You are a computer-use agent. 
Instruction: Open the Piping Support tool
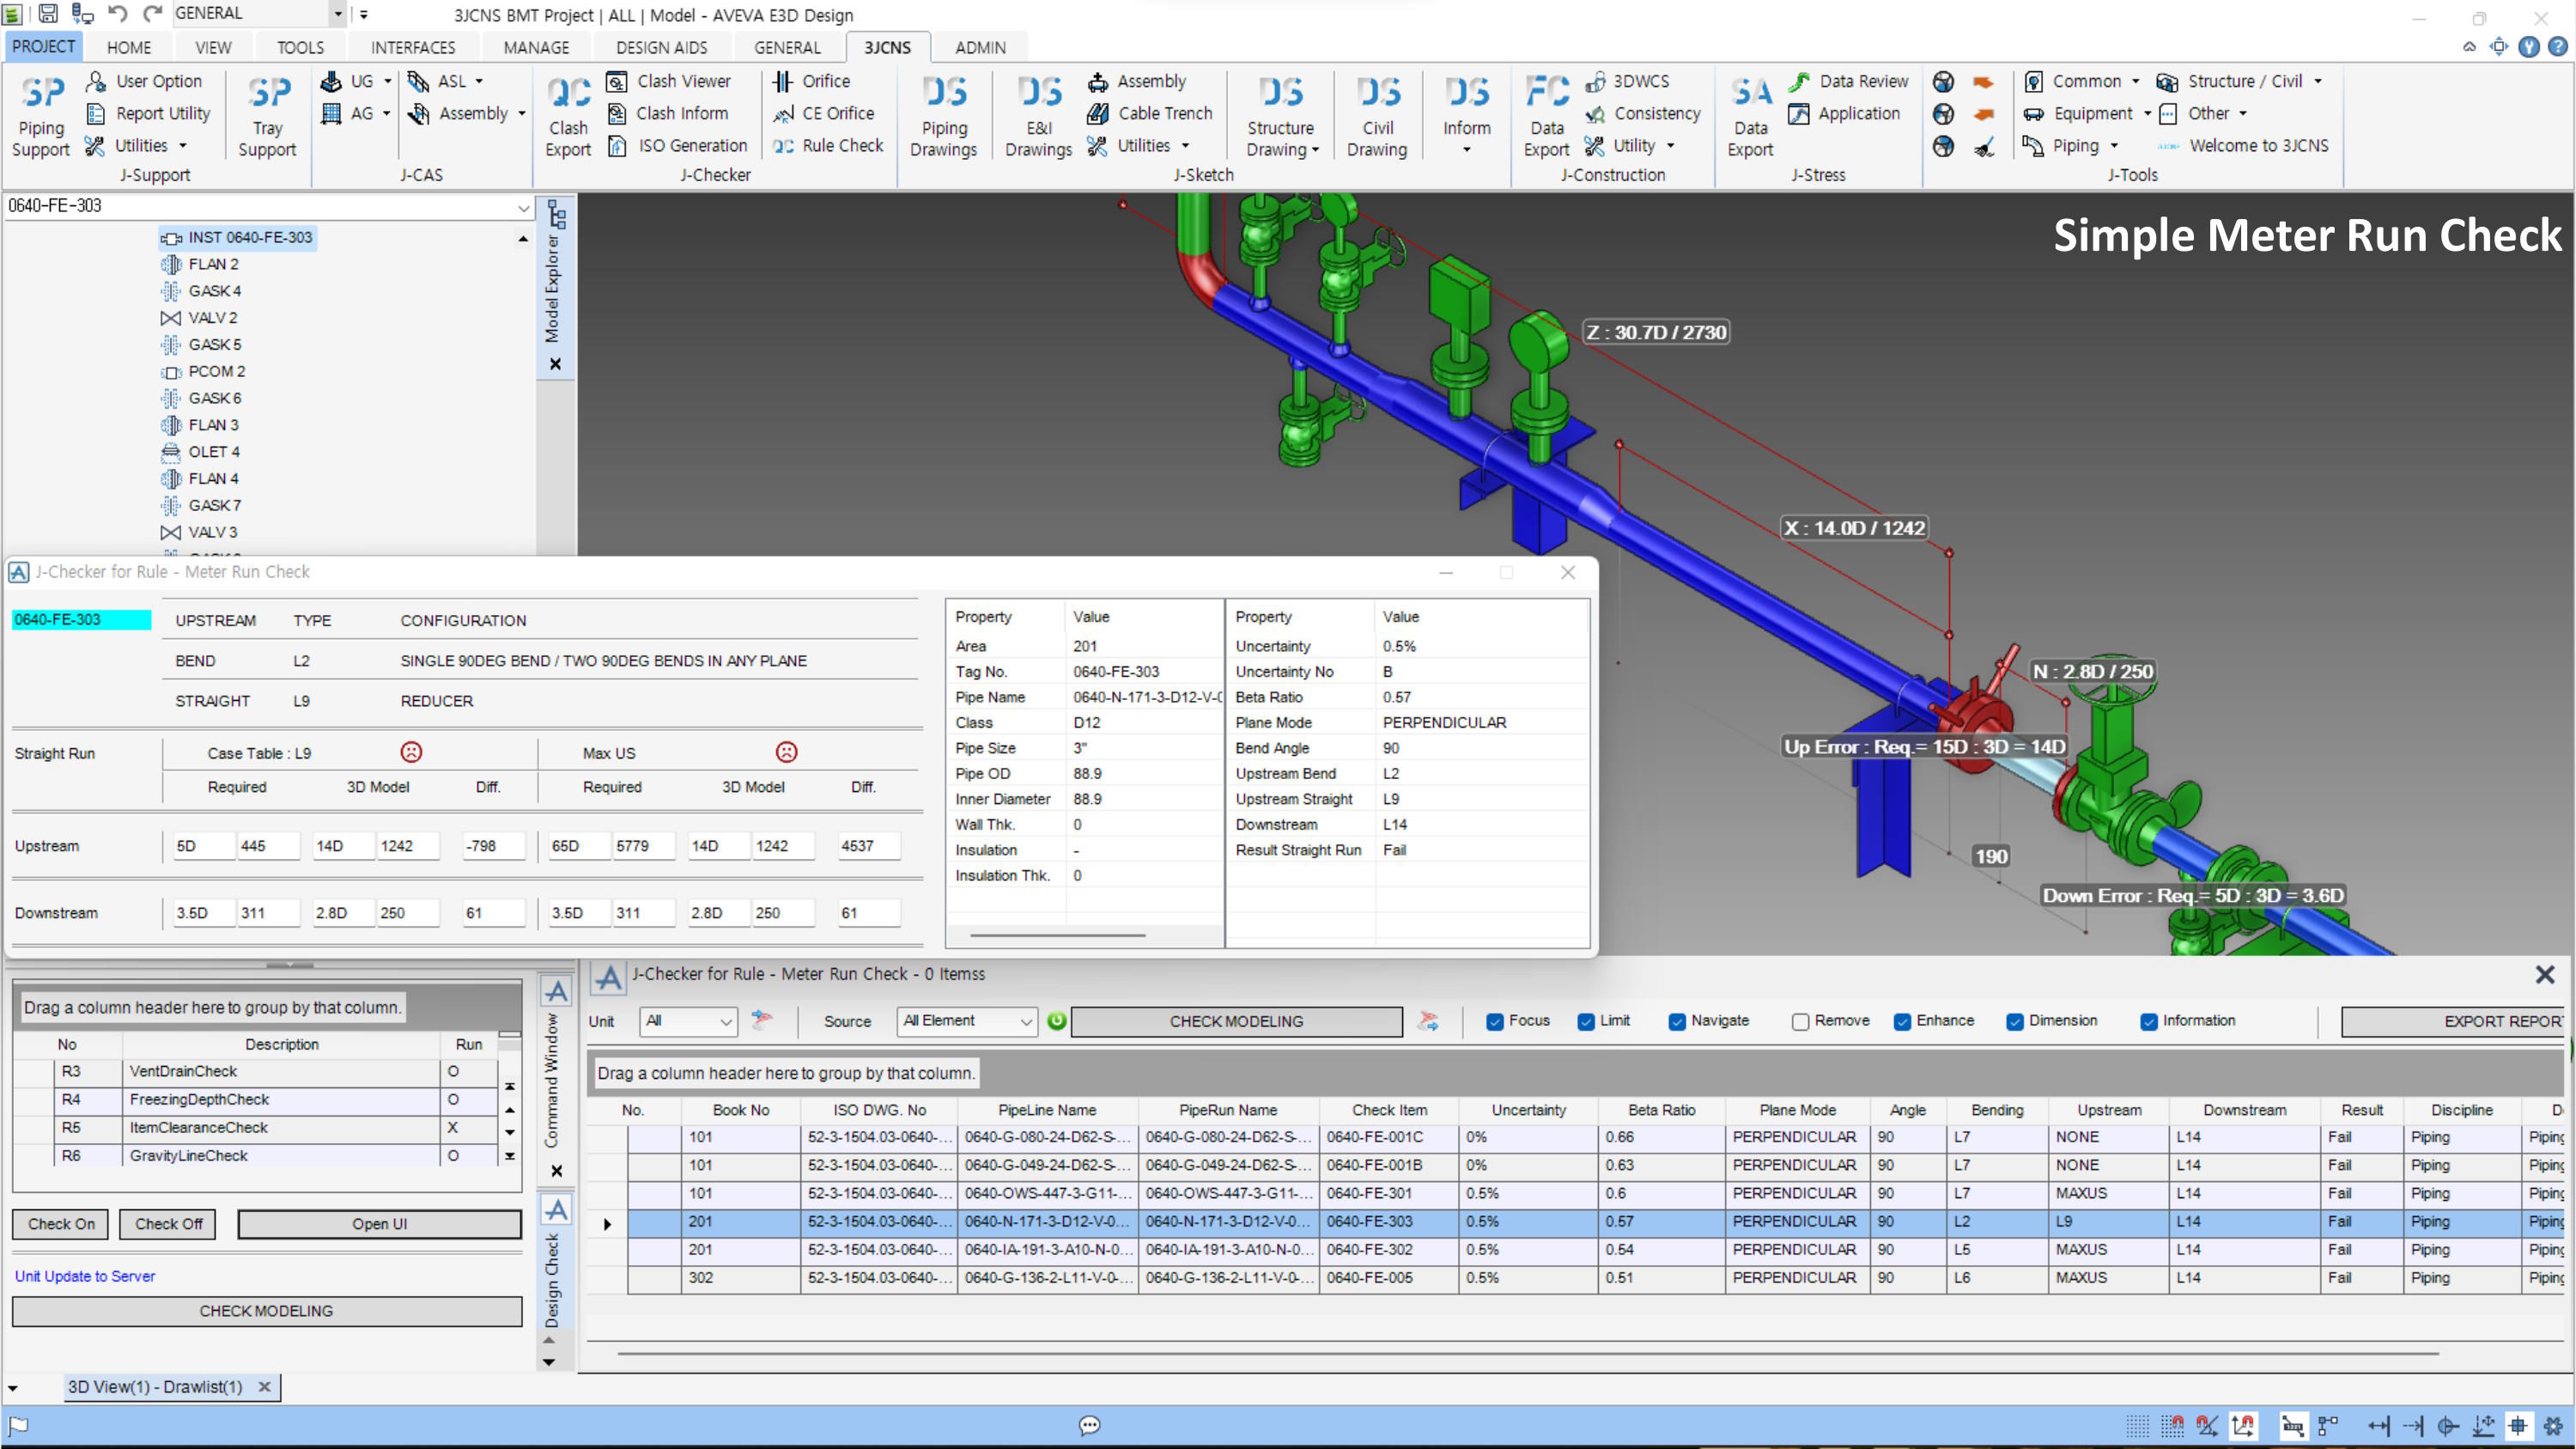coord(41,116)
